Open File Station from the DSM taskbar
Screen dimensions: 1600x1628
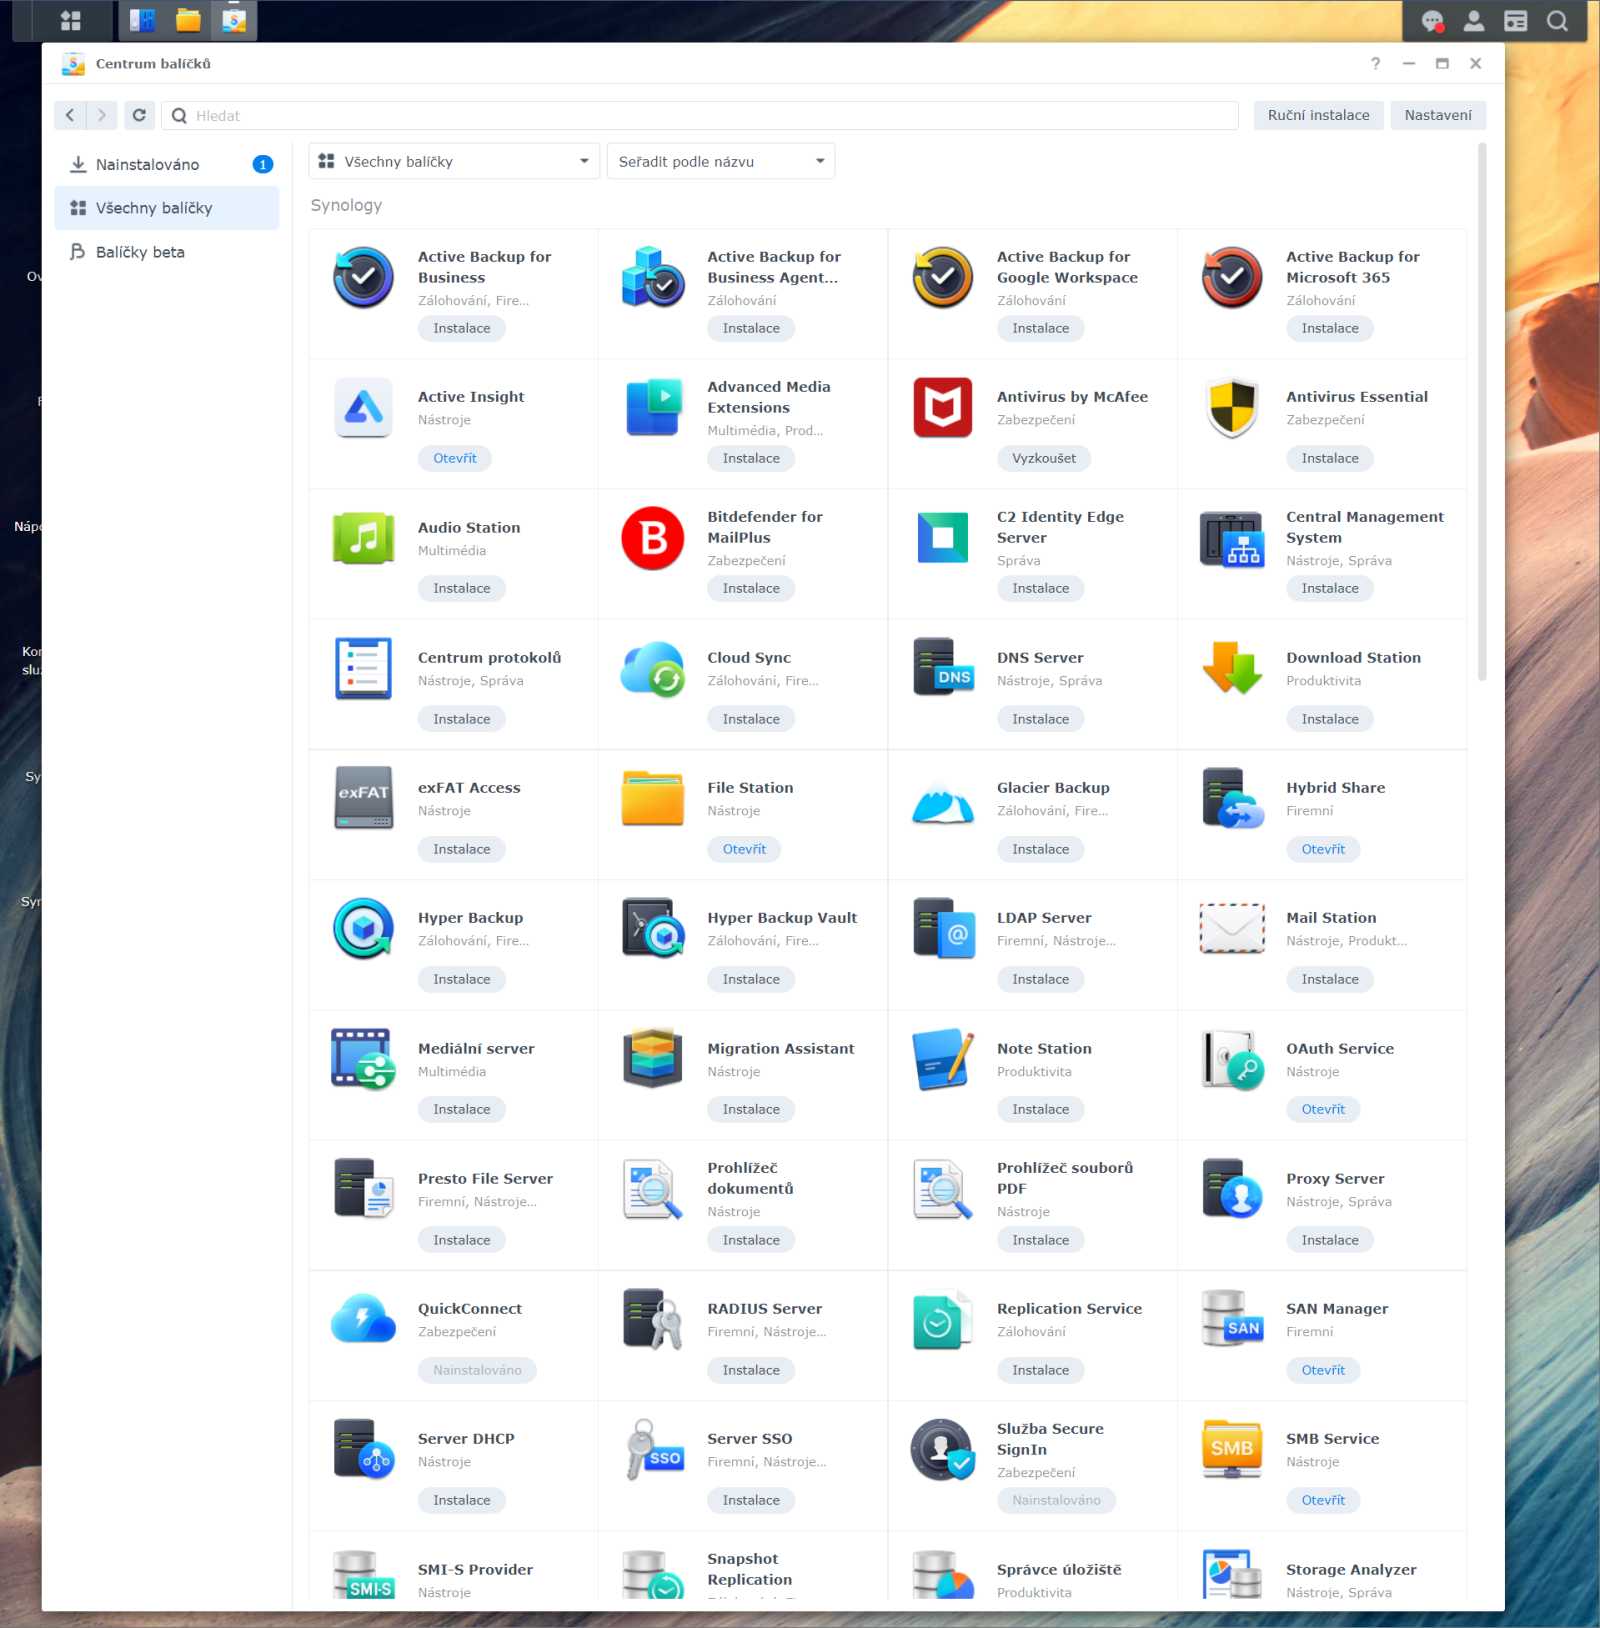188,20
